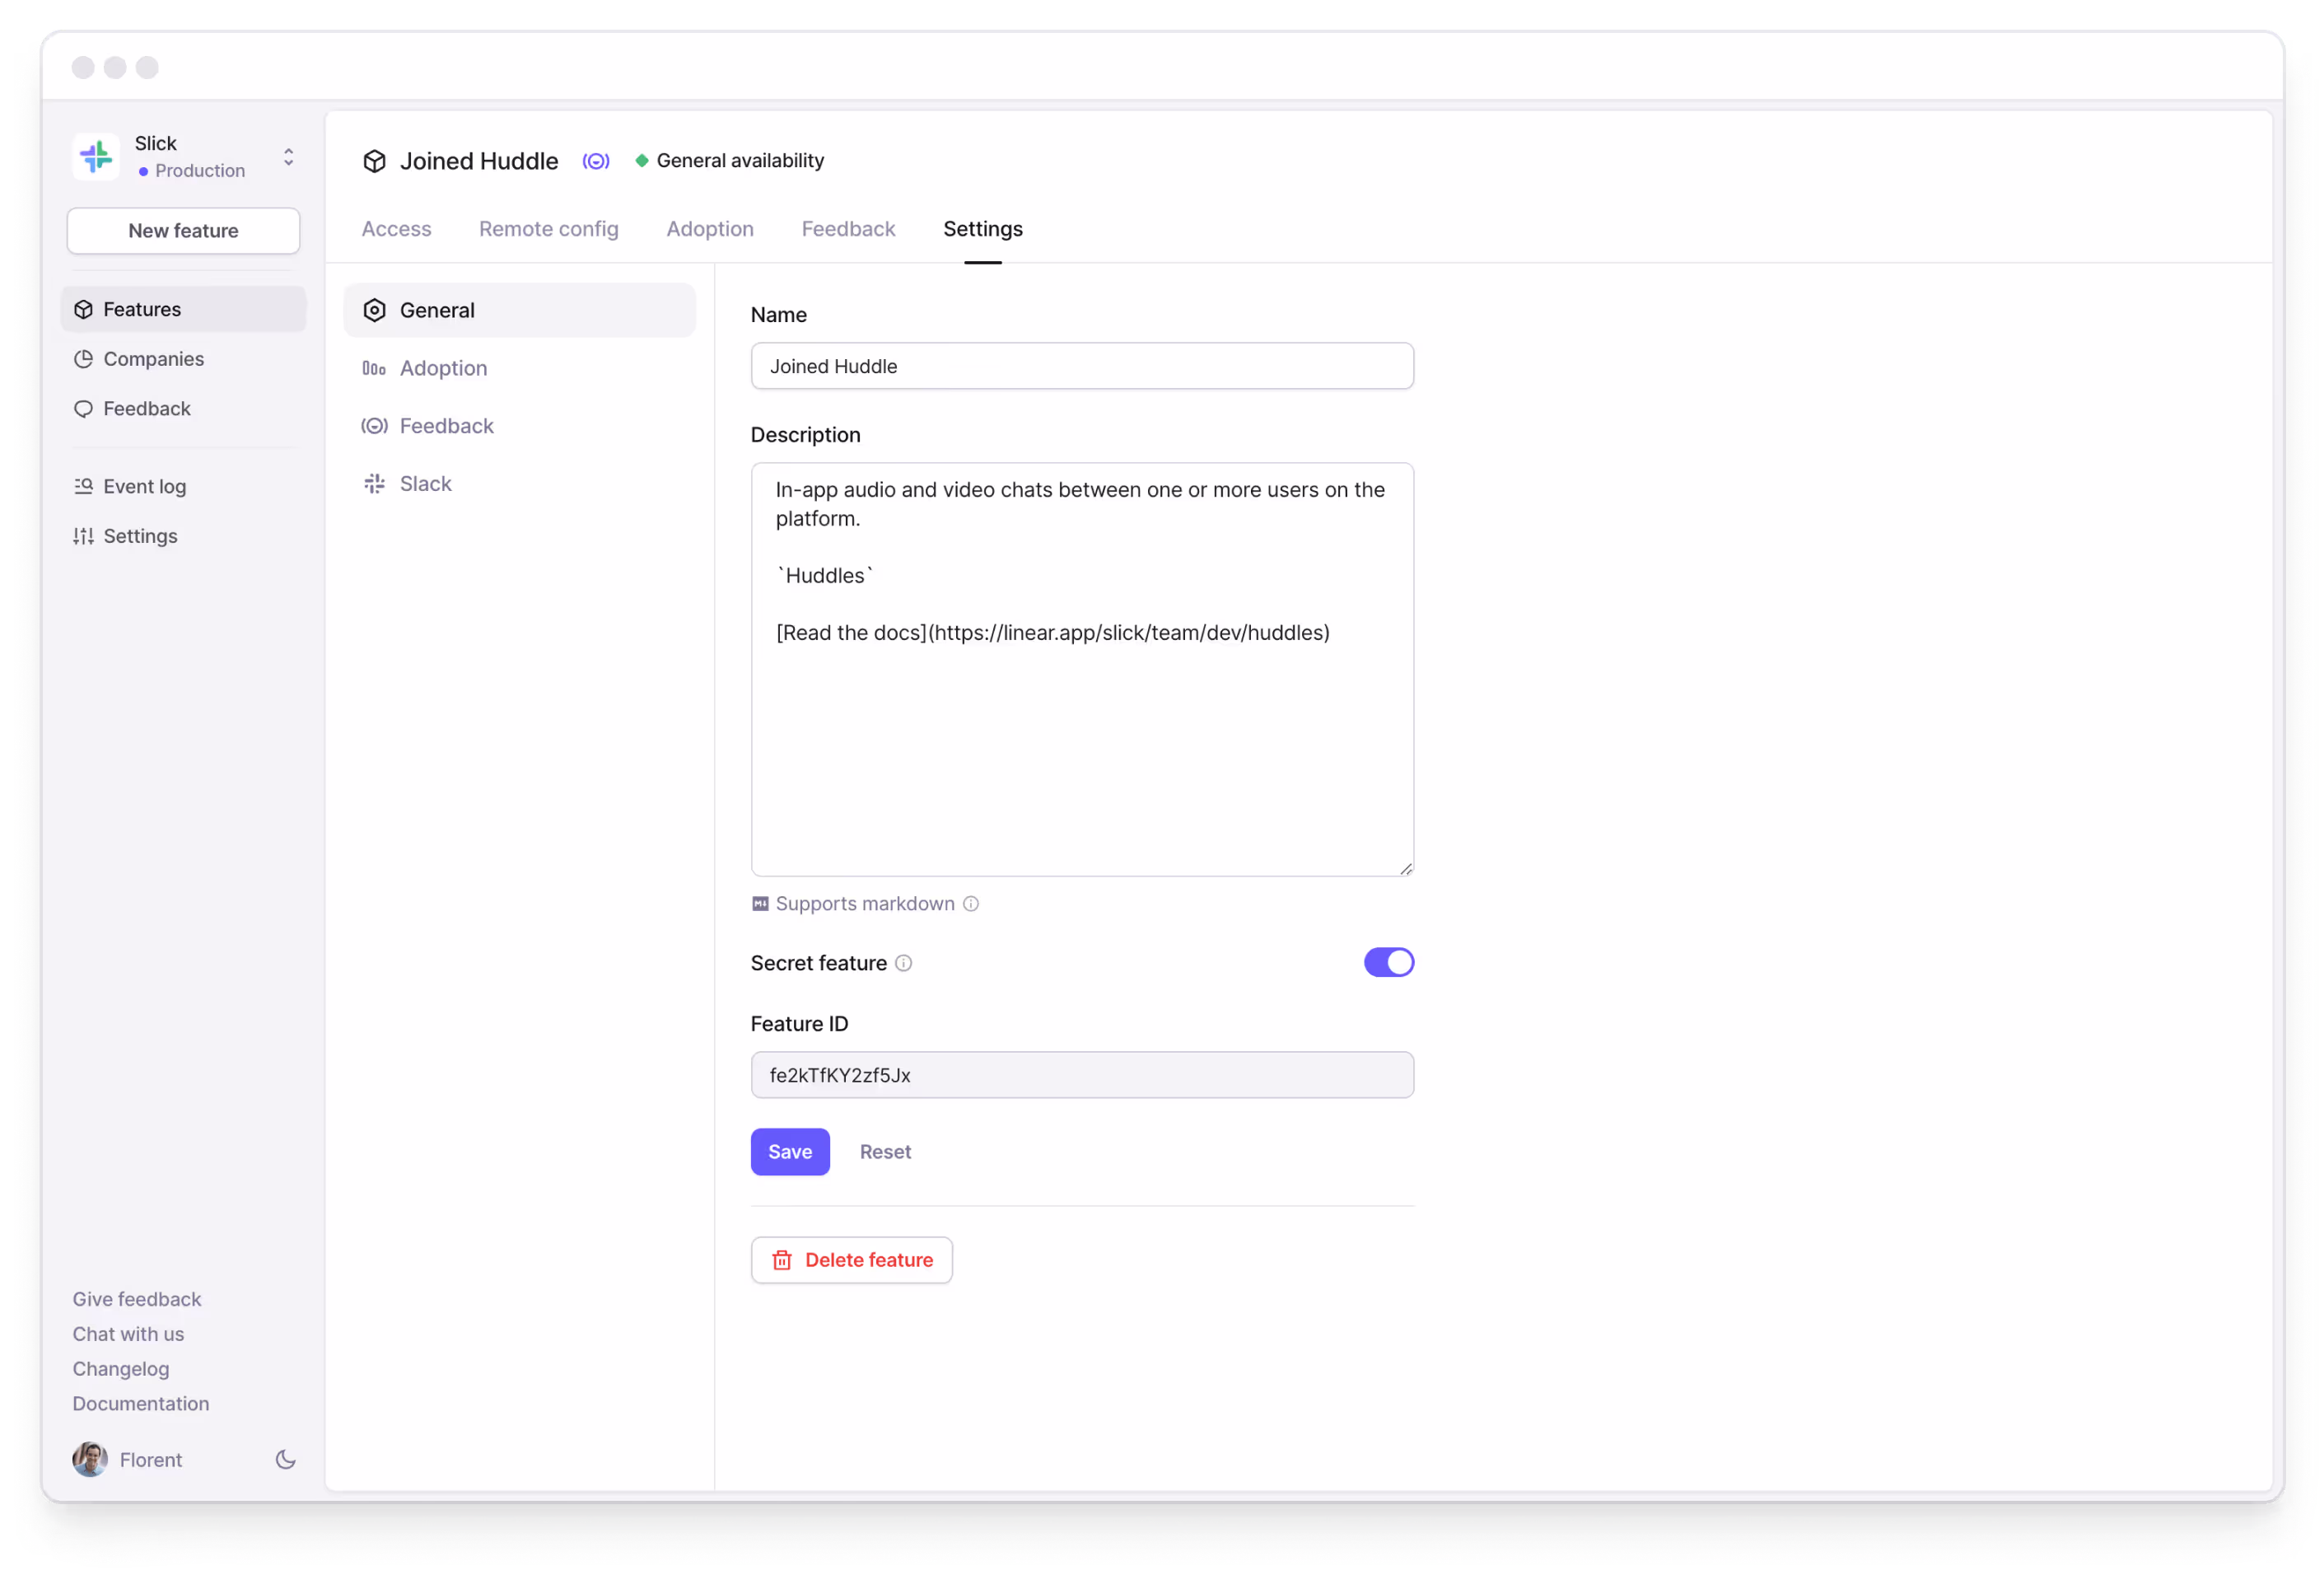Image resolution: width=2324 pixels, height=1575 pixels.
Task: Switch to the Access tab
Action: [x=397, y=229]
